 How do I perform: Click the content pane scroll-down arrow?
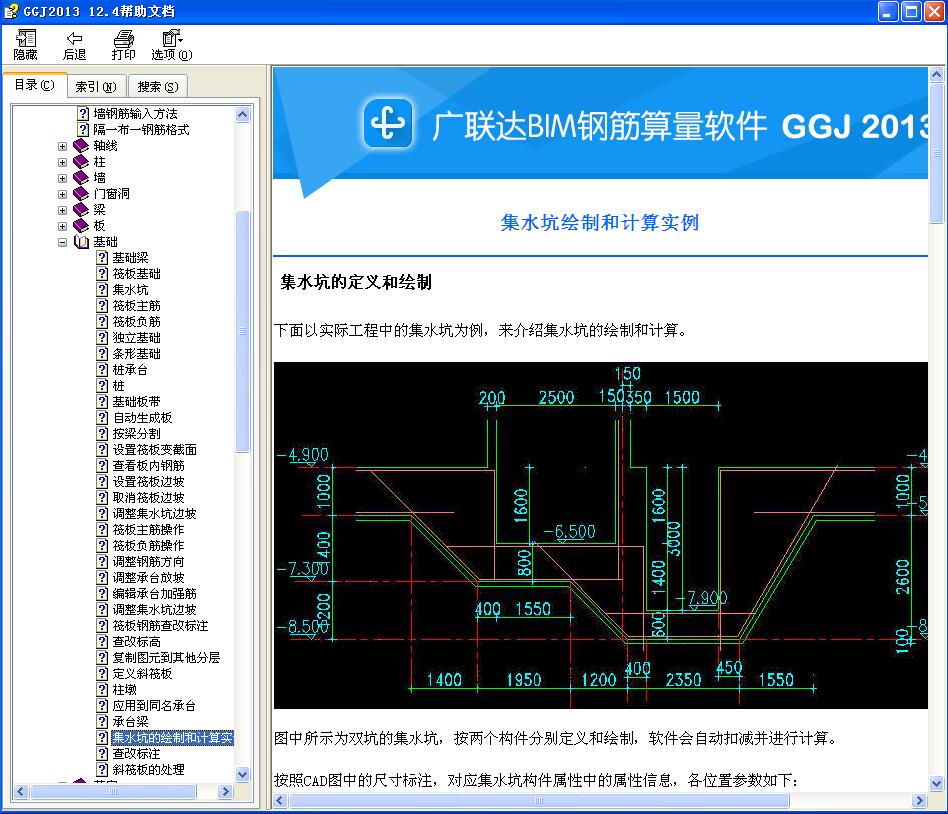click(936, 784)
